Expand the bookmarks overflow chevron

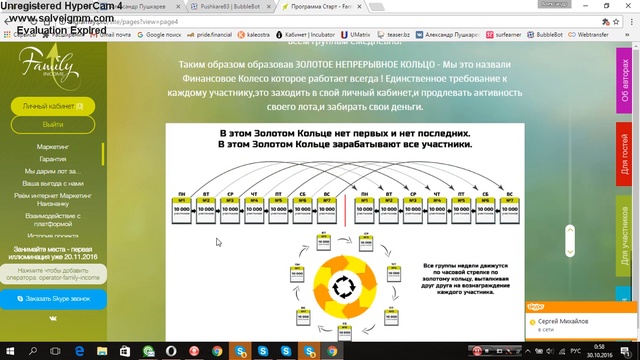tap(627, 35)
